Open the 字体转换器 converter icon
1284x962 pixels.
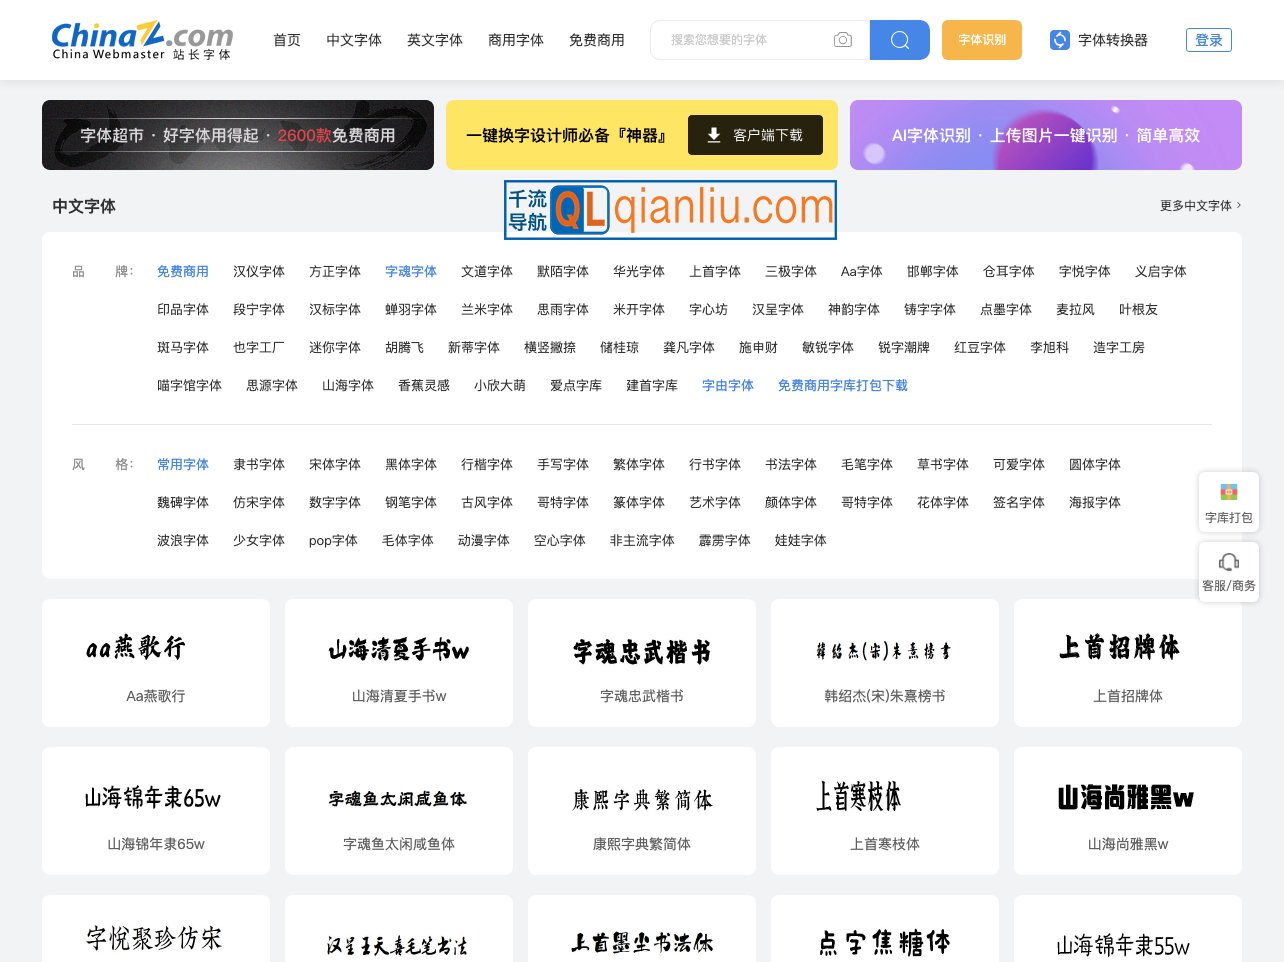pos(1059,40)
